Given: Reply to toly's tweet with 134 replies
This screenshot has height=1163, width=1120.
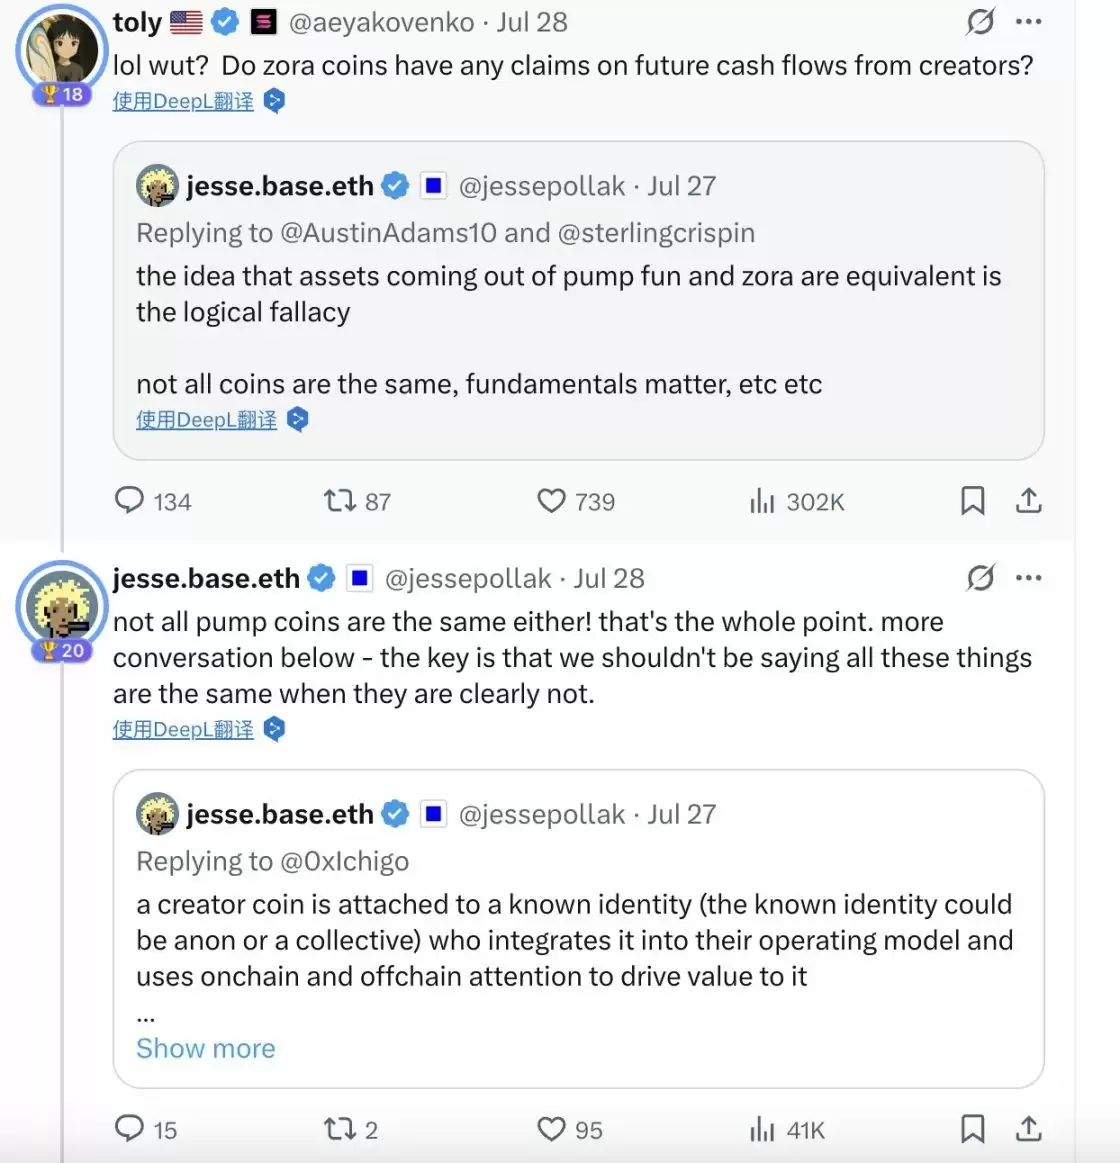Looking at the screenshot, I should [x=130, y=500].
